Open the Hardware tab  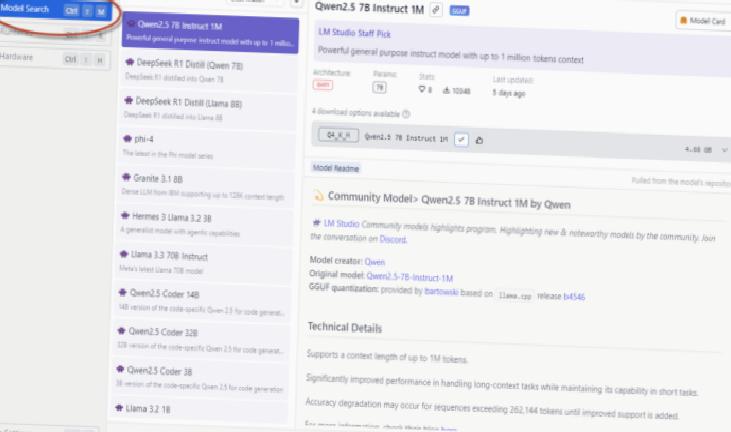pyautogui.click(x=55, y=59)
